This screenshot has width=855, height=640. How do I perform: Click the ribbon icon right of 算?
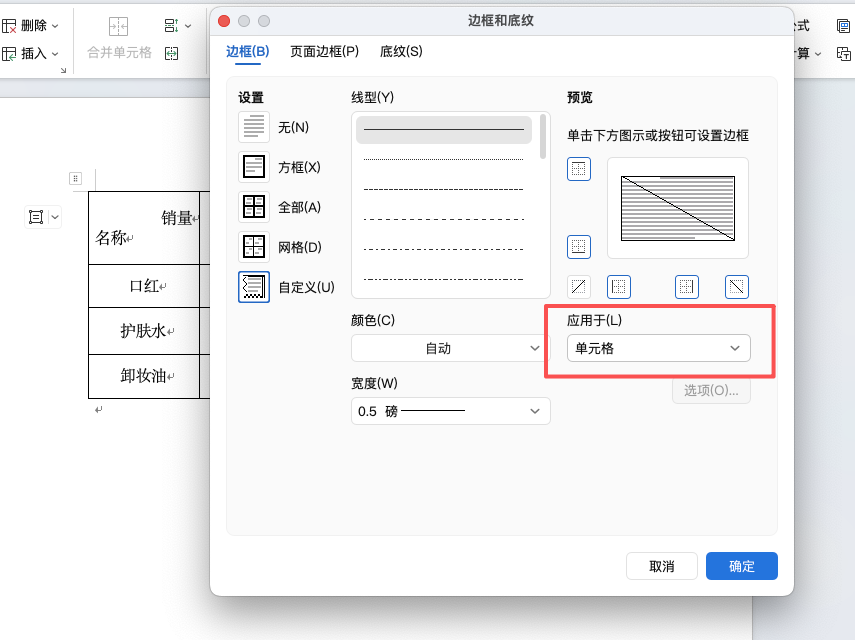[x=843, y=53]
